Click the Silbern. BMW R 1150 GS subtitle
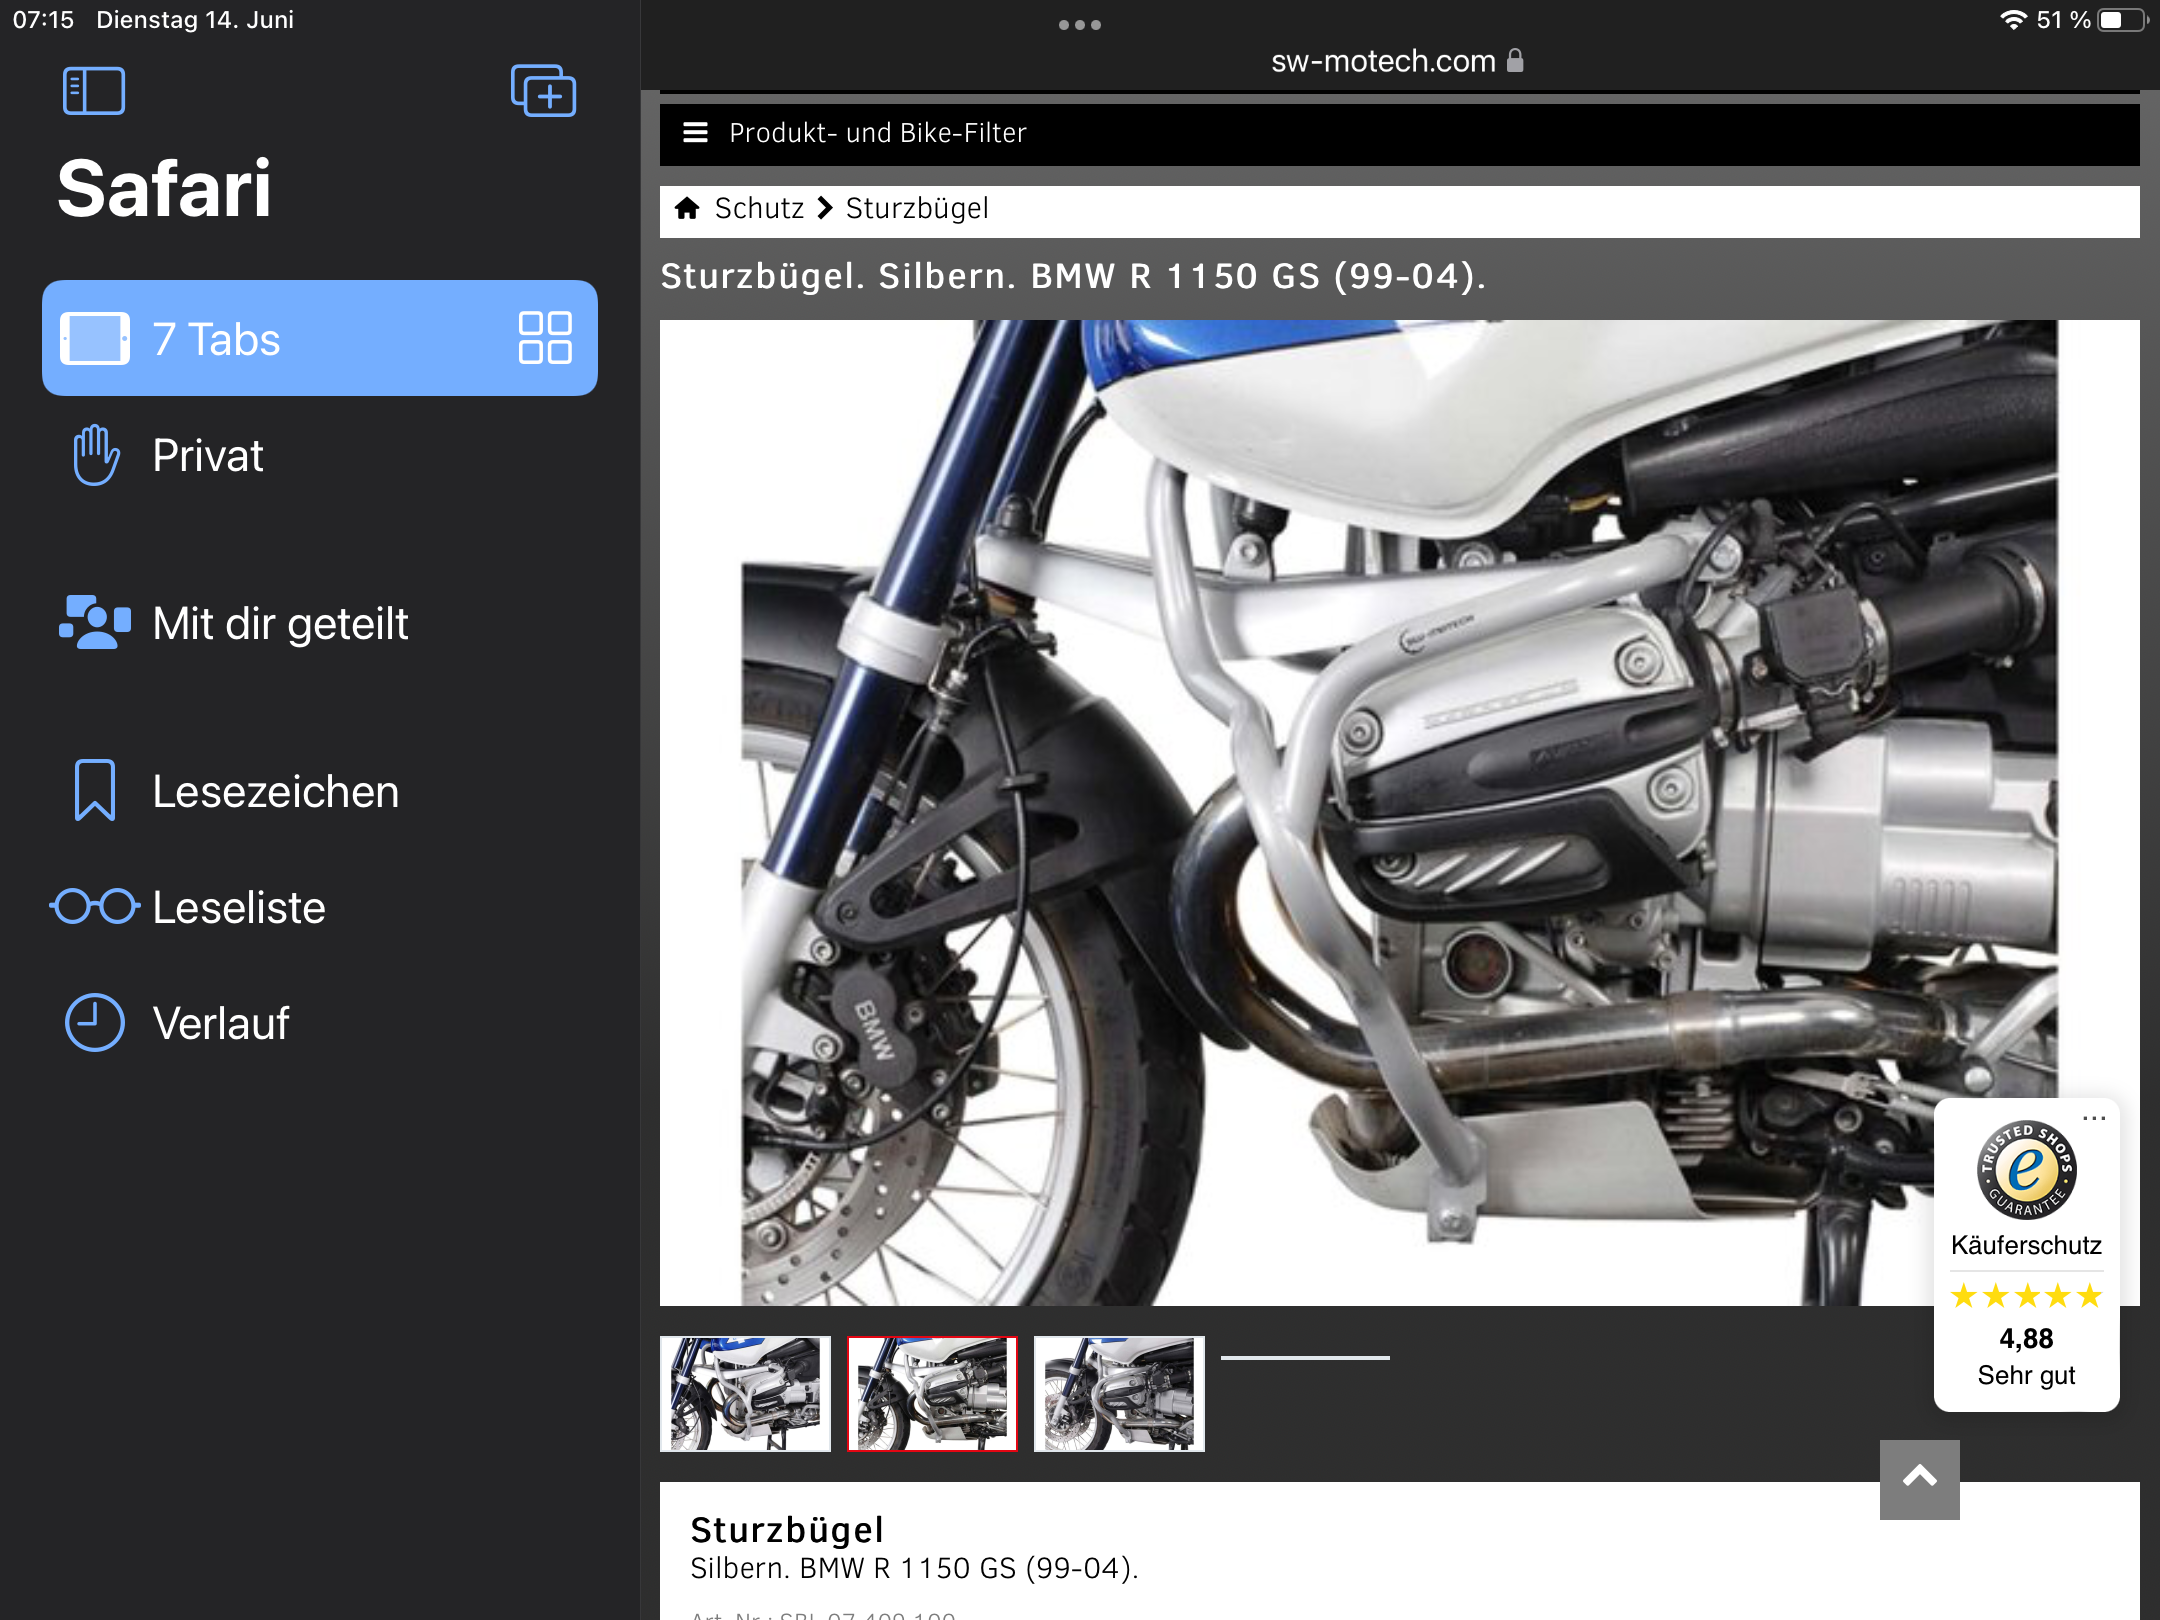 coord(914,1568)
